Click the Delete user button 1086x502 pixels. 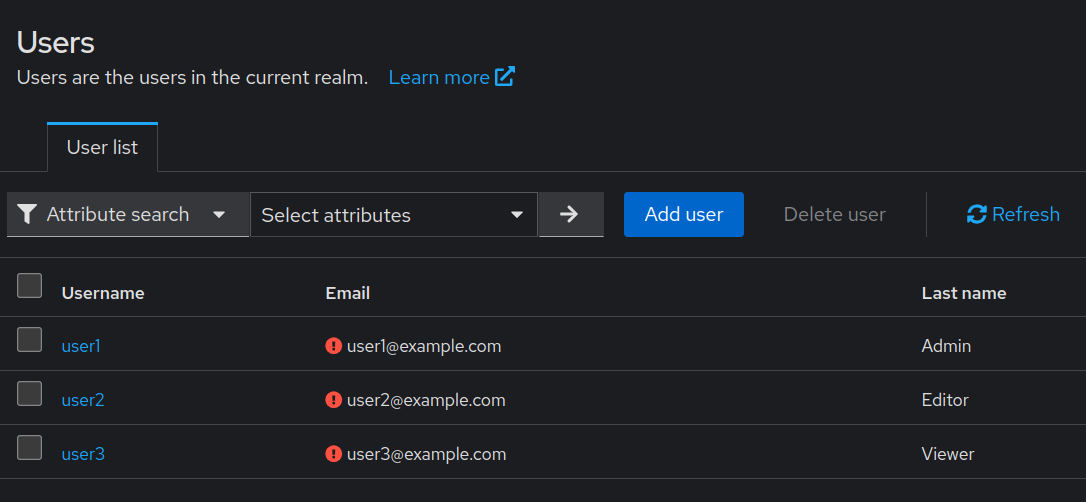pos(835,215)
